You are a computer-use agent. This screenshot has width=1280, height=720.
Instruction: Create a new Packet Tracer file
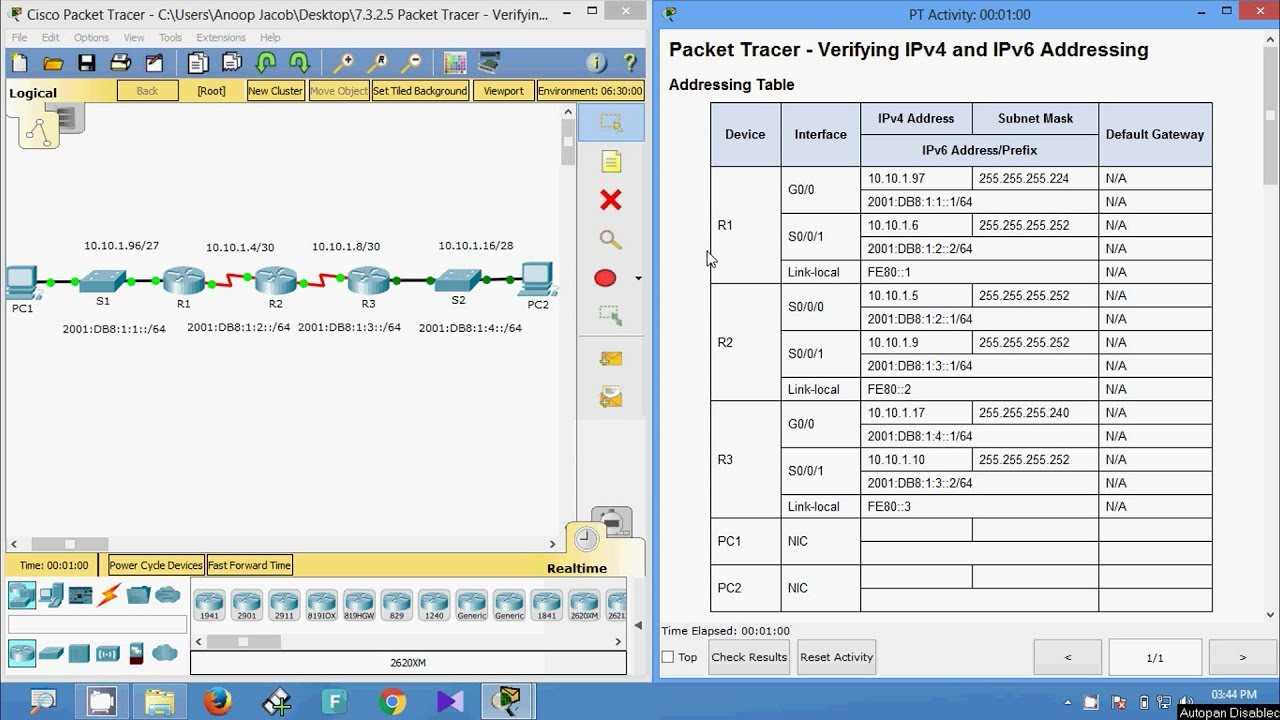click(x=20, y=63)
